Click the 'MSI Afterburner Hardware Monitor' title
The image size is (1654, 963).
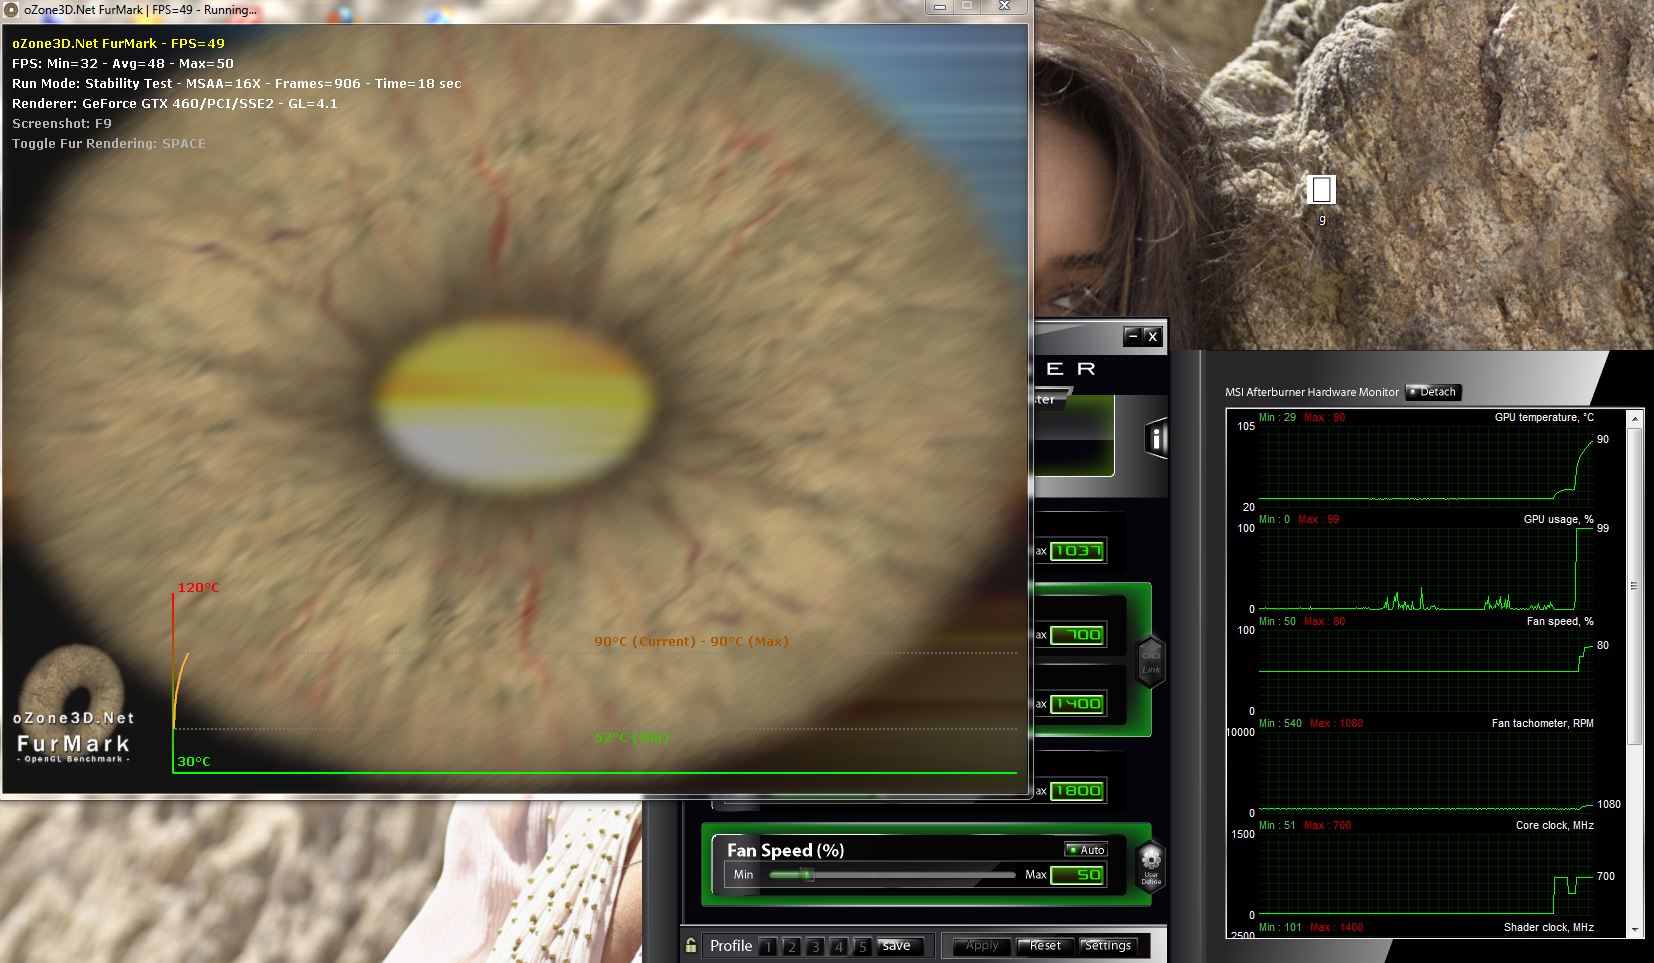pos(1311,392)
